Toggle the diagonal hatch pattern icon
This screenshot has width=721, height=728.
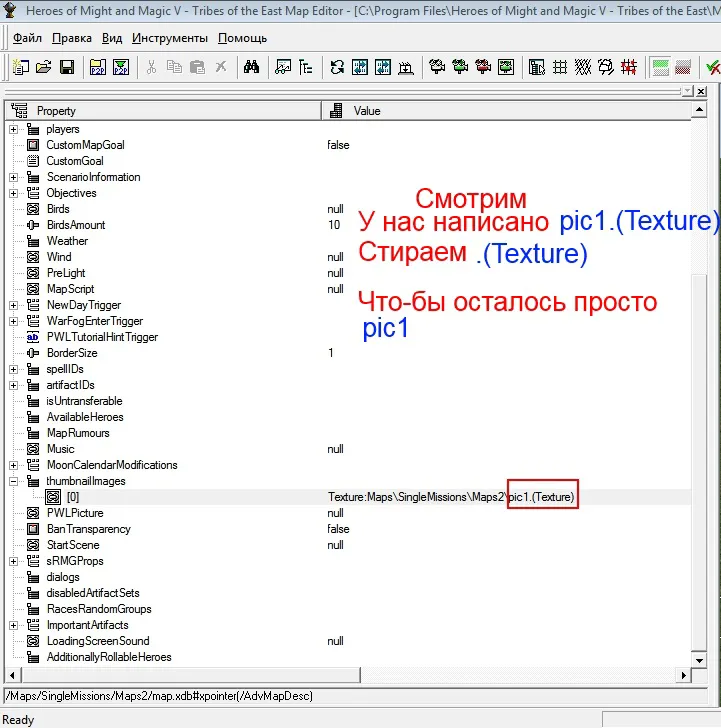pos(583,68)
